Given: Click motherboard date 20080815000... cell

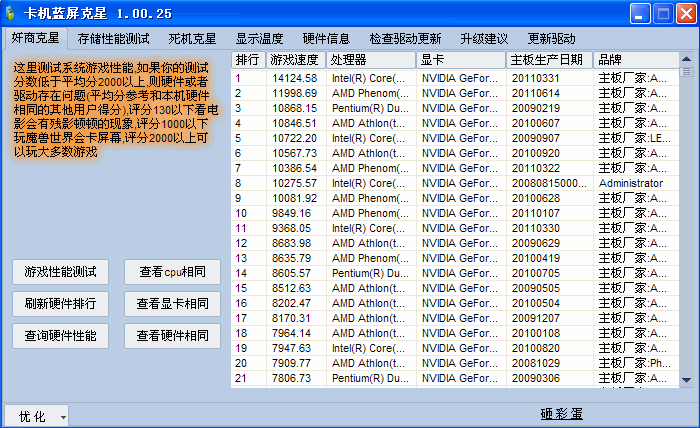Looking at the screenshot, I should click(x=549, y=183).
